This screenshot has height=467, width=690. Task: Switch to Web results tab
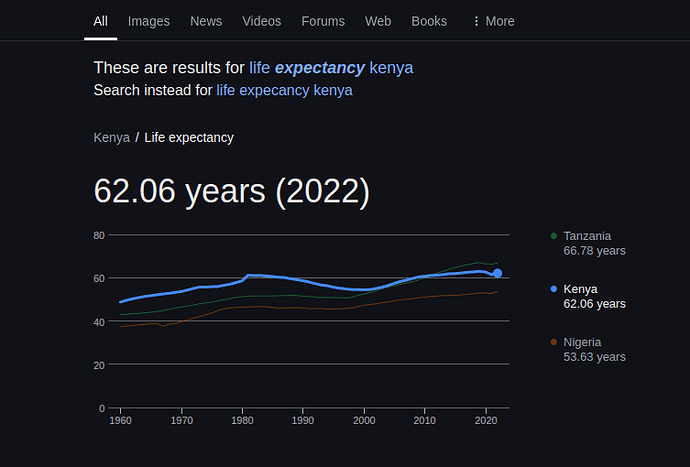coord(378,21)
